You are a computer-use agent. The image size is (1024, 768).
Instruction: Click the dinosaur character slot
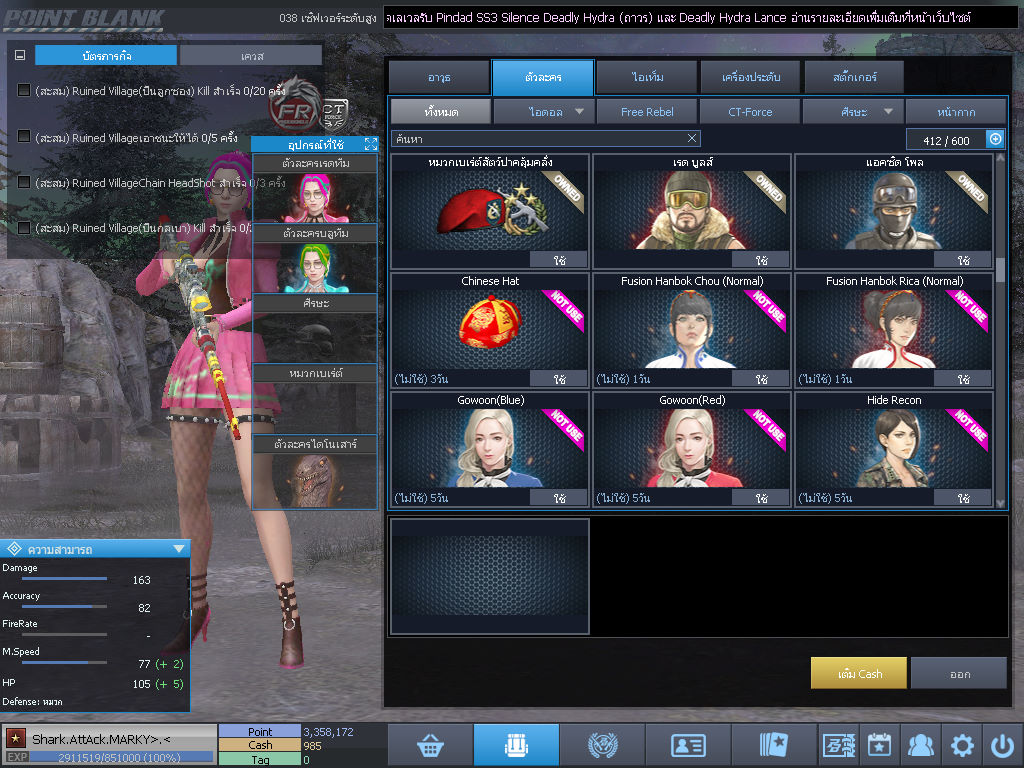click(315, 480)
